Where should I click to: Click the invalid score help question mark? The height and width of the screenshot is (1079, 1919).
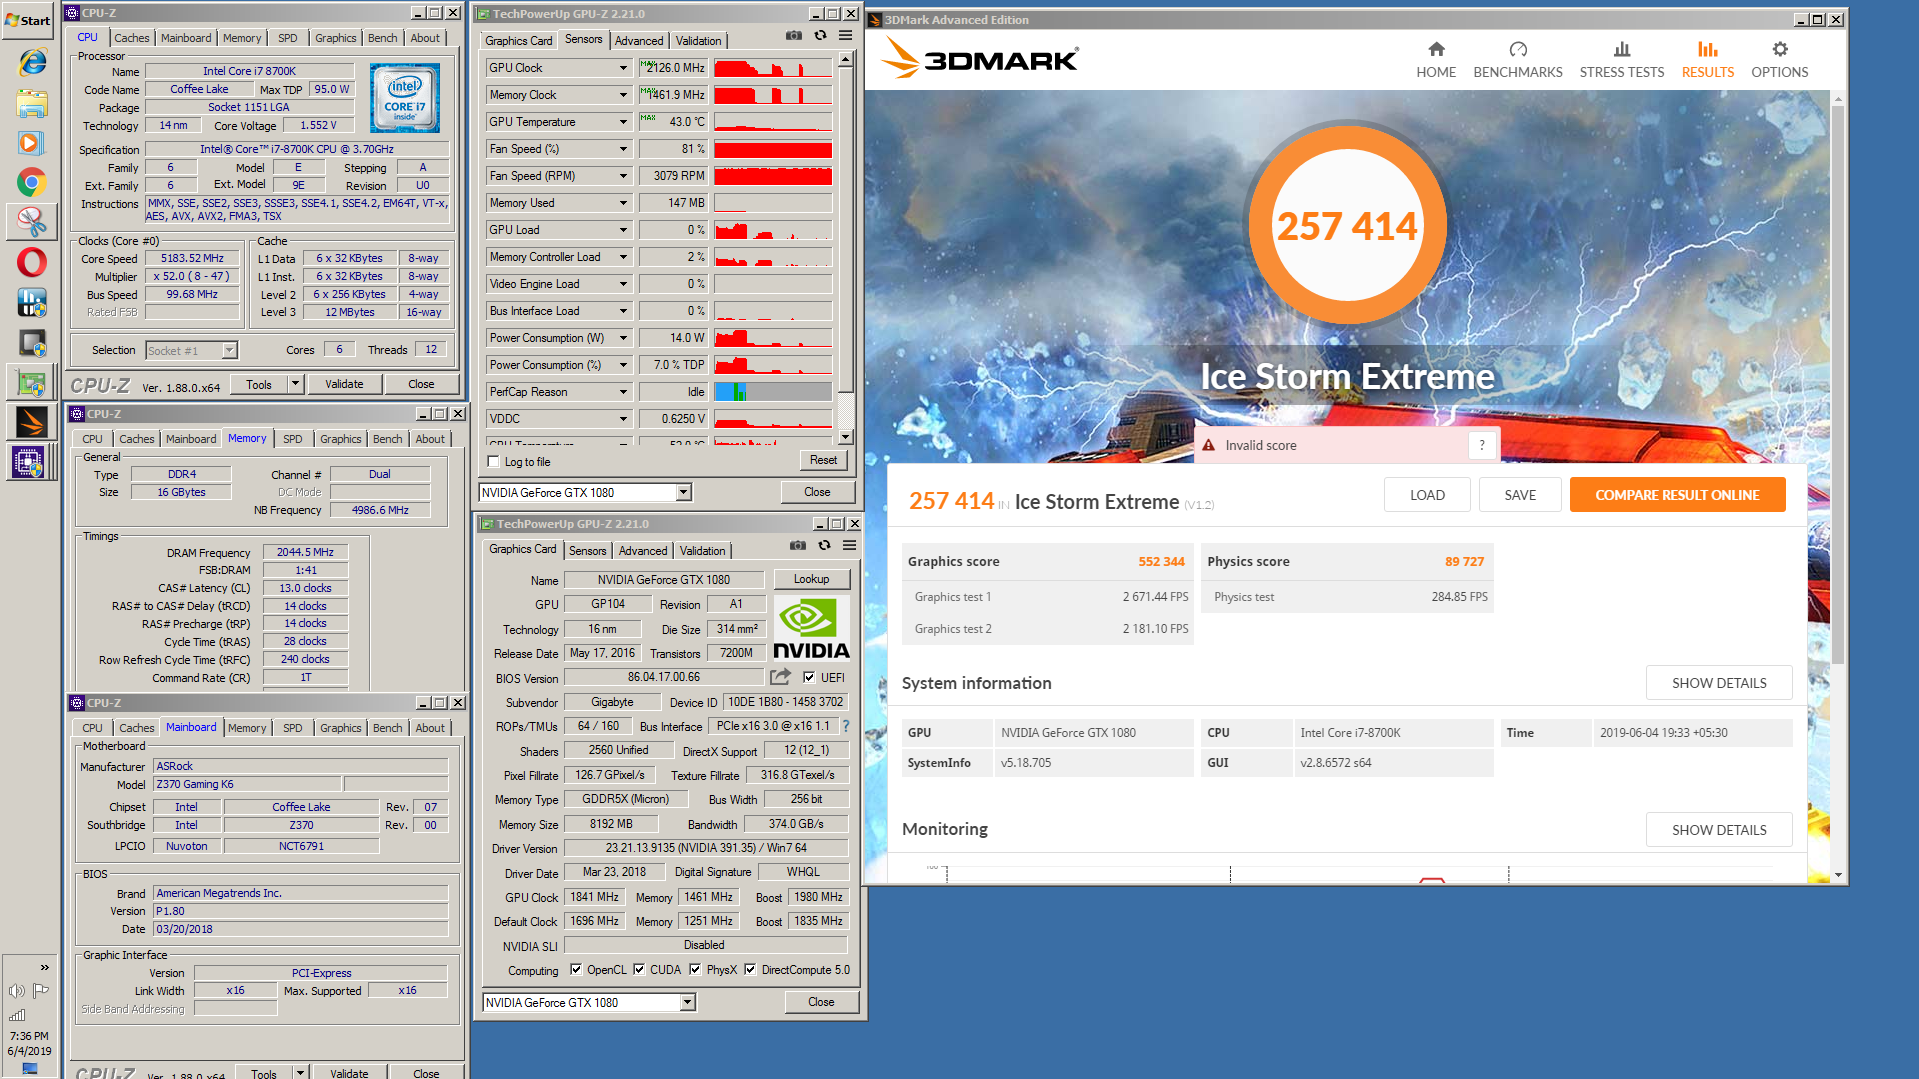click(1482, 446)
